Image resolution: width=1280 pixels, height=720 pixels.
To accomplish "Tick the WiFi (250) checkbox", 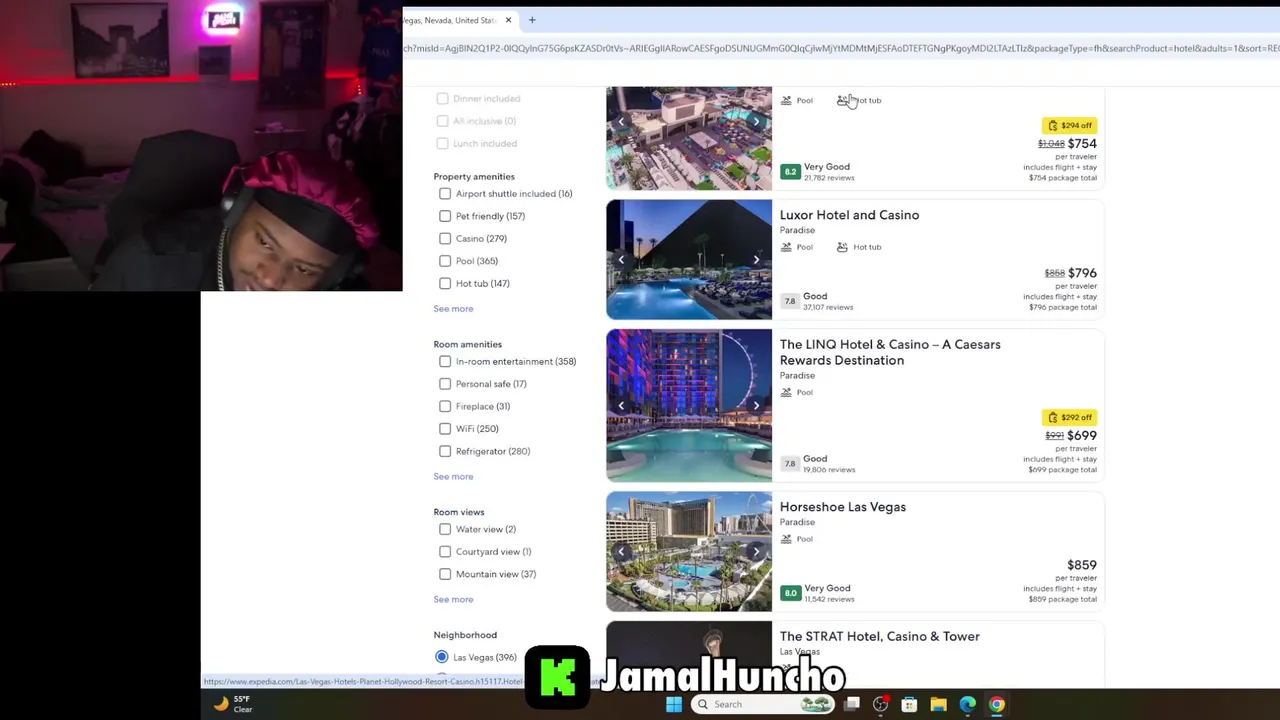I will point(445,429).
